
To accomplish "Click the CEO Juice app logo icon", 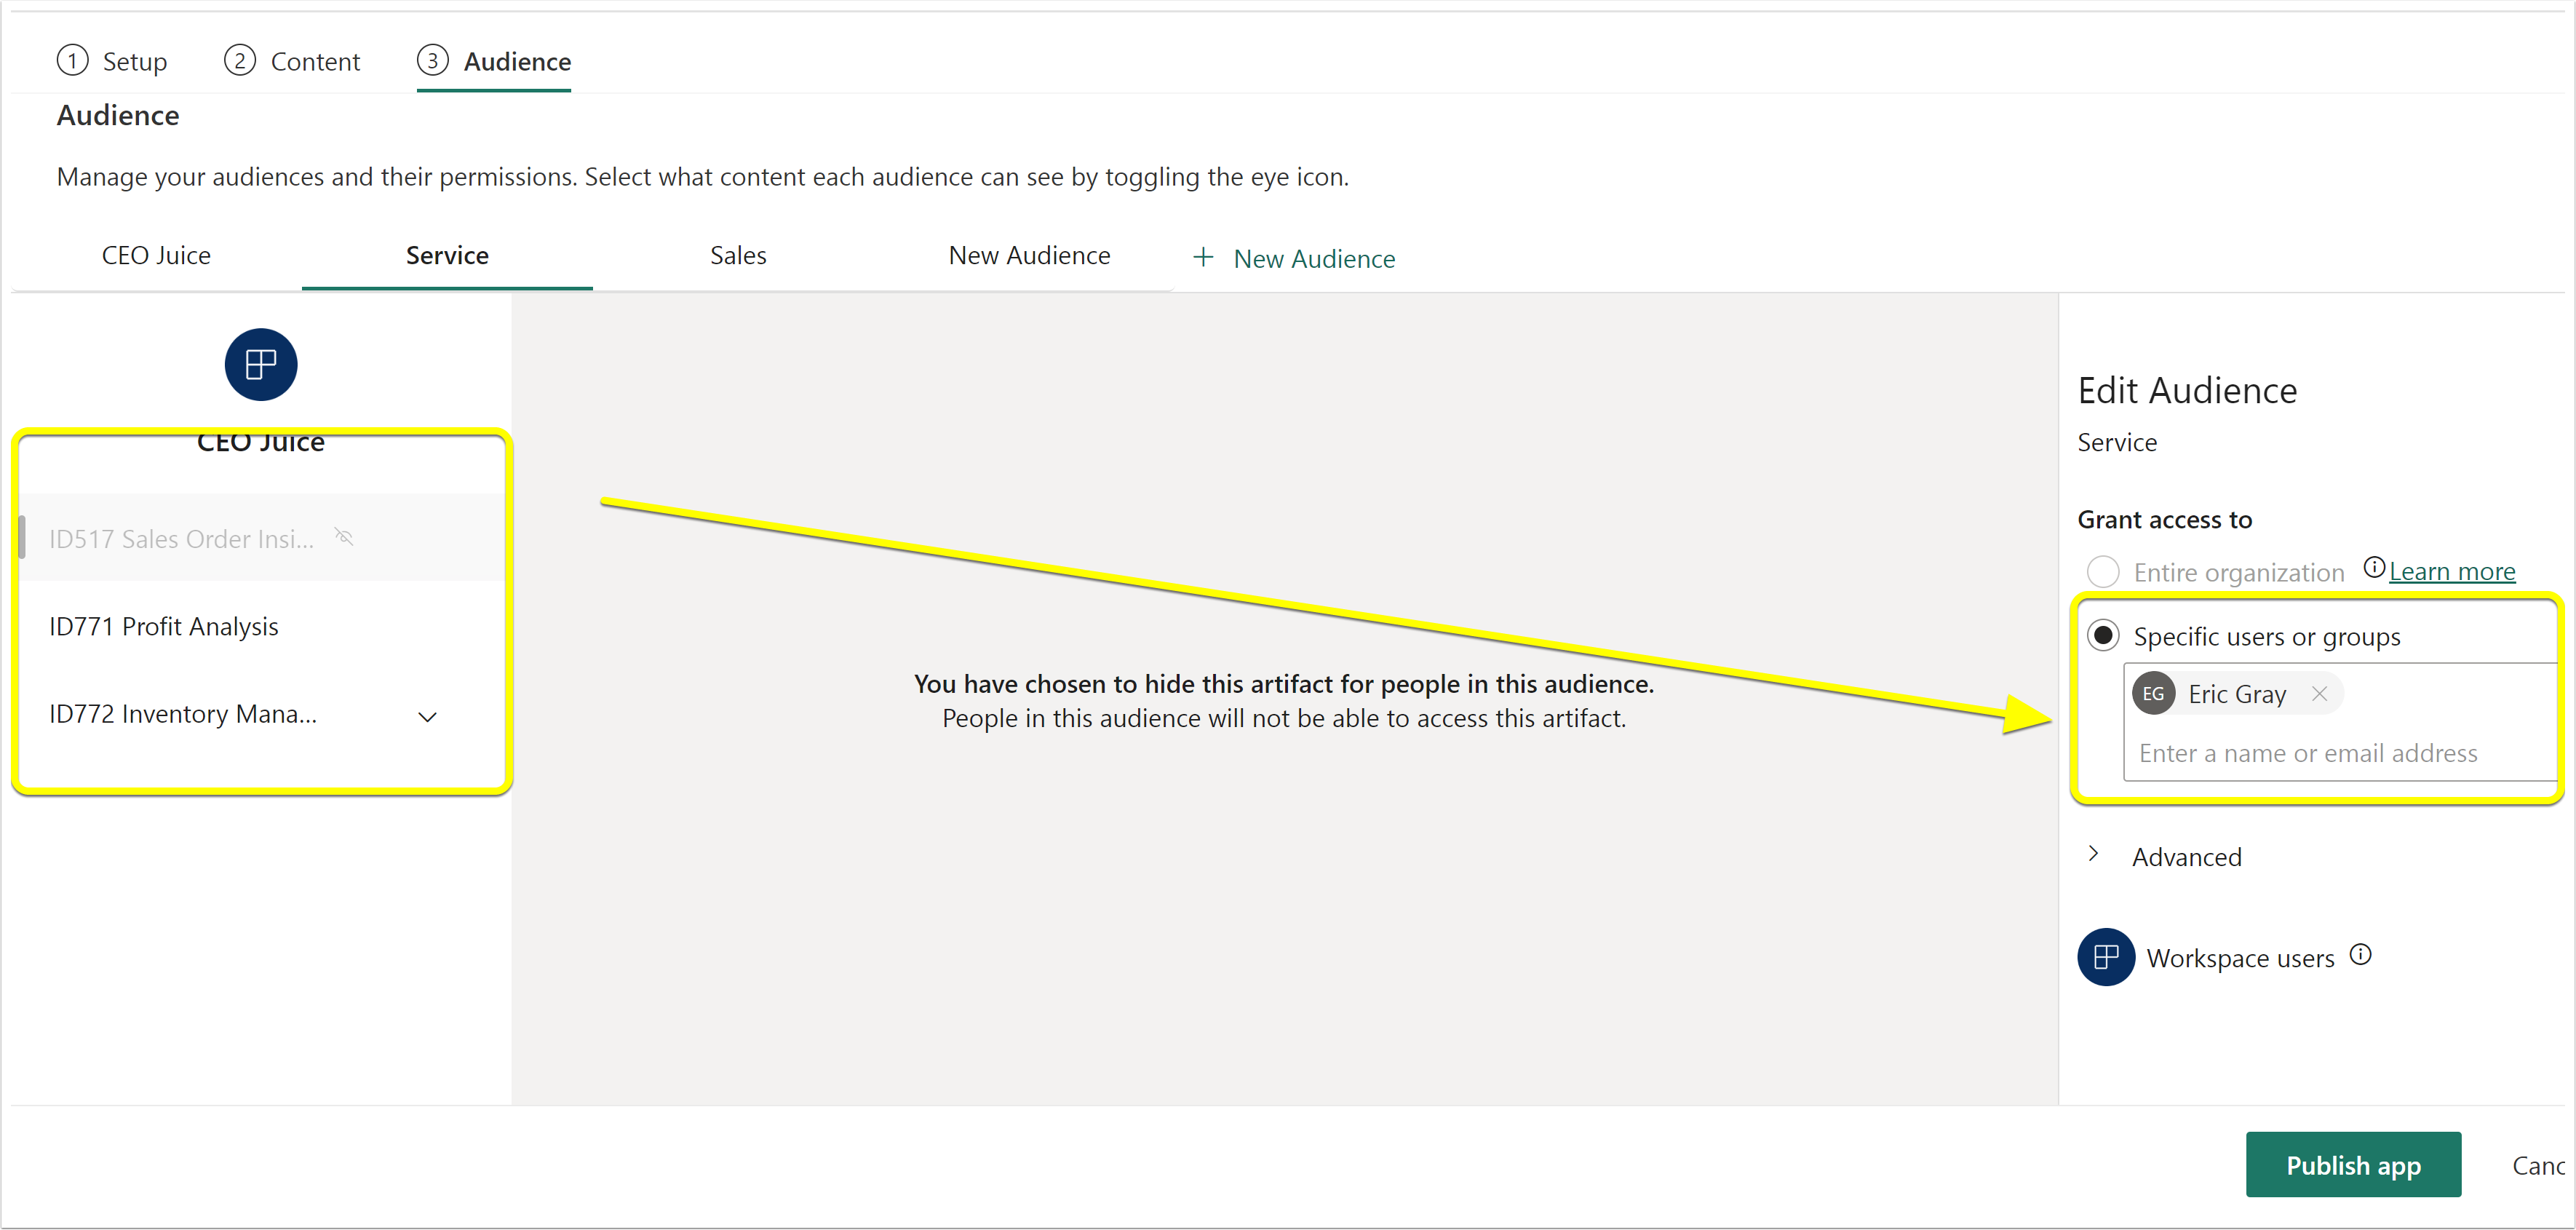I will click(x=260, y=364).
